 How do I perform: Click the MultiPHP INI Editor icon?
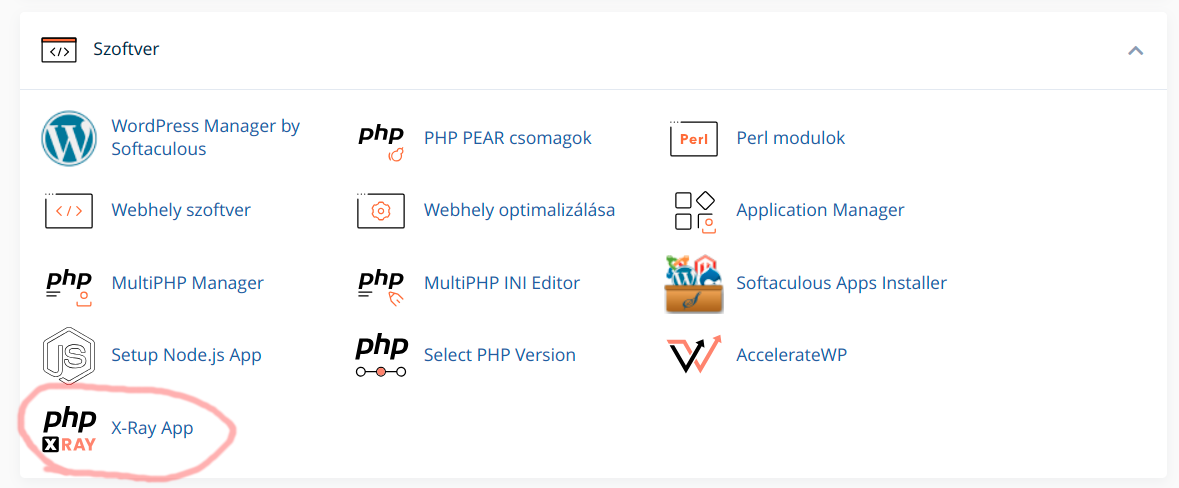point(380,287)
